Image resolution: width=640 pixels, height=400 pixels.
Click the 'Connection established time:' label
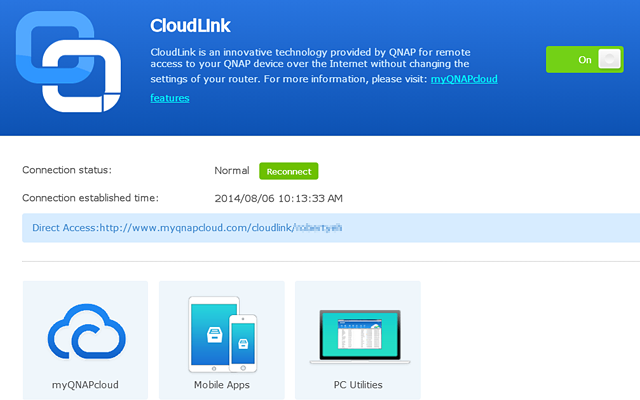pyautogui.click(x=90, y=198)
